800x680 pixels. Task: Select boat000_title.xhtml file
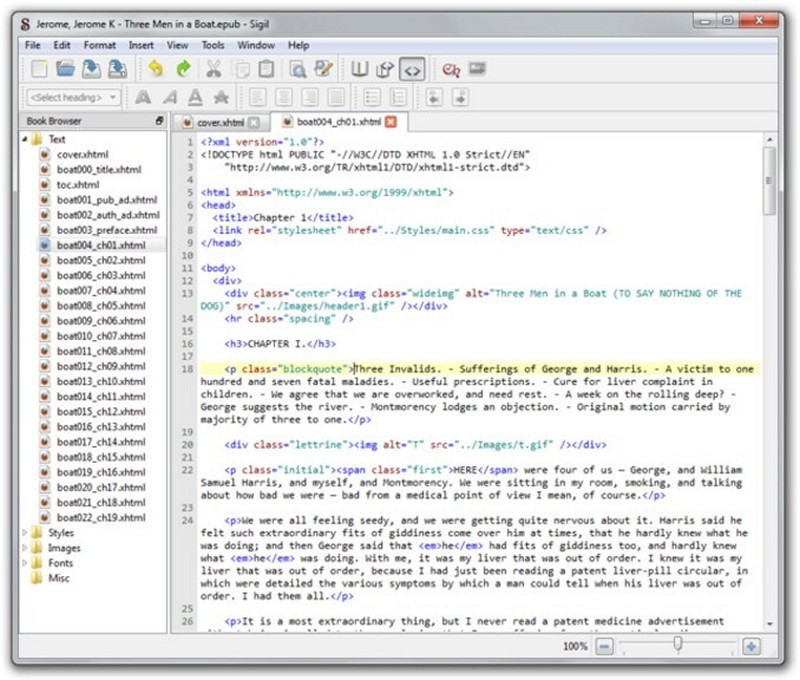pyautogui.click(x=99, y=169)
